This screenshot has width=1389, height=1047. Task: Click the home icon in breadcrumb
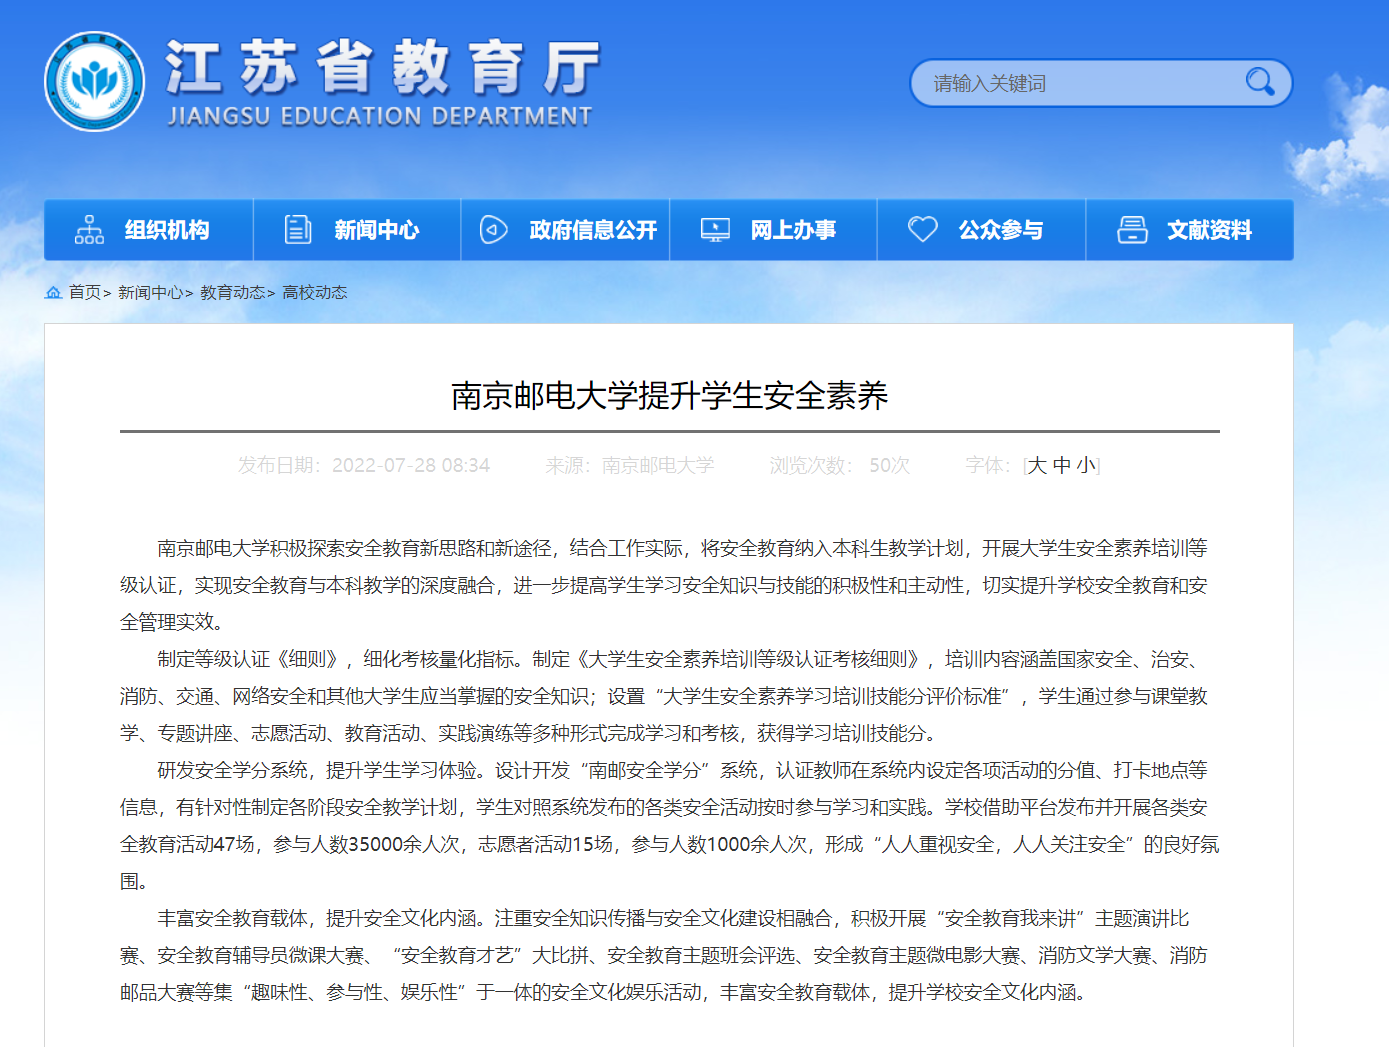click(x=54, y=292)
